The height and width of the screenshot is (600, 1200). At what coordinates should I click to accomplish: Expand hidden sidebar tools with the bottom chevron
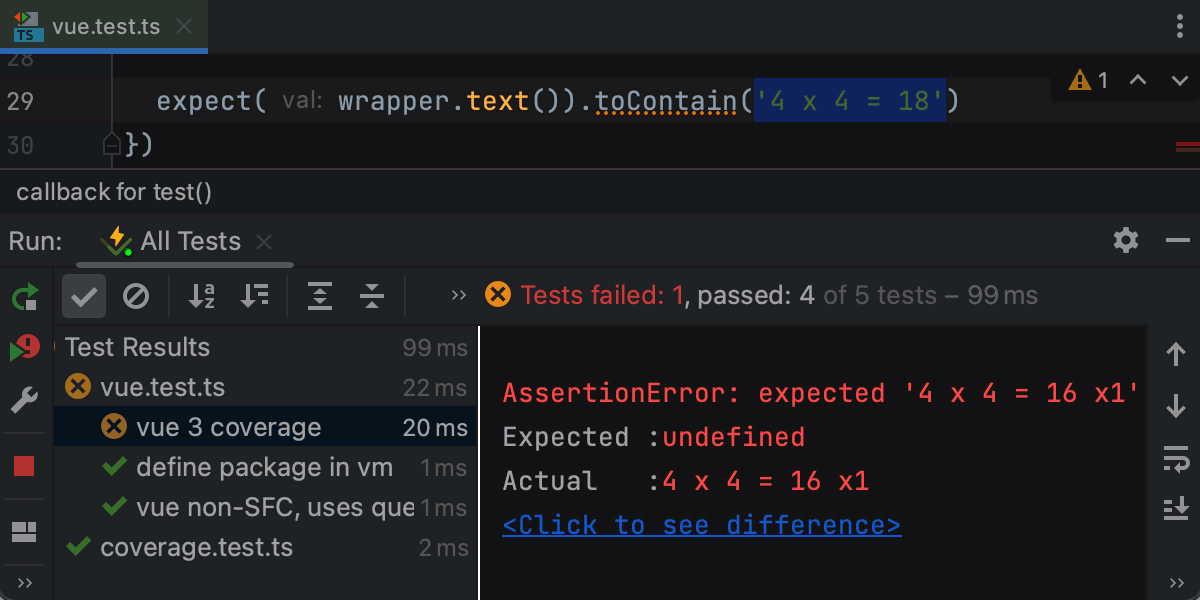click(24, 582)
